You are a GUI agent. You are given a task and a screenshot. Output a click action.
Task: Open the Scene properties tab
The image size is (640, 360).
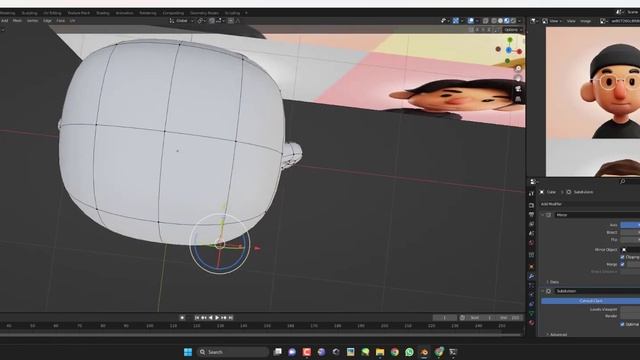(531, 233)
